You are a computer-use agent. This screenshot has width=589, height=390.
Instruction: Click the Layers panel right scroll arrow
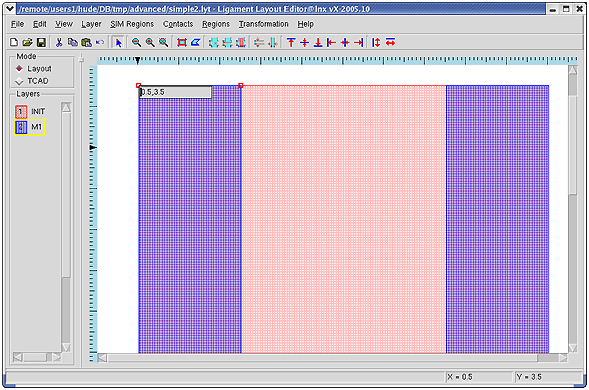click(x=56, y=357)
